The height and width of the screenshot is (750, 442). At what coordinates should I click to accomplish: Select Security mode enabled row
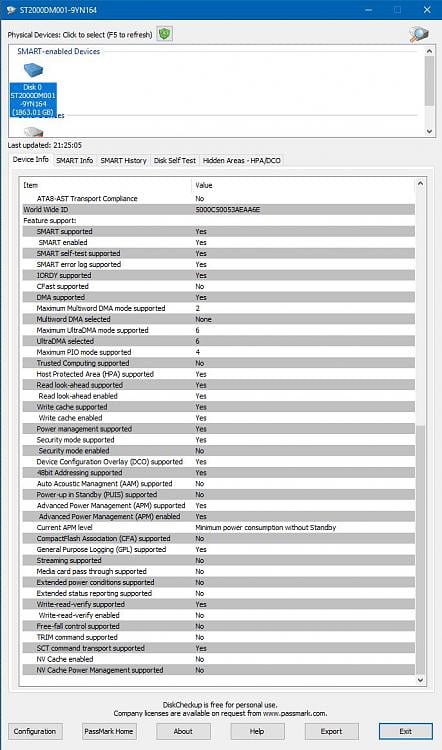218,451
